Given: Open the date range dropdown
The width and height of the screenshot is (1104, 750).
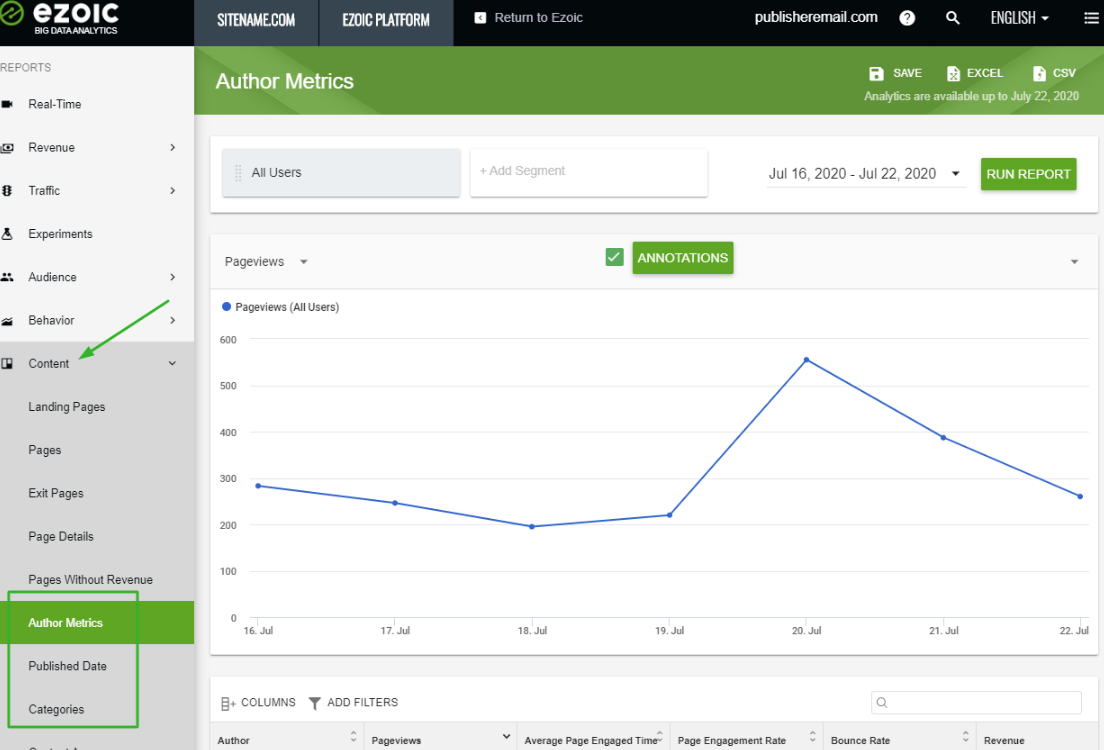Looking at the screenshot, I should click(864, 174).
